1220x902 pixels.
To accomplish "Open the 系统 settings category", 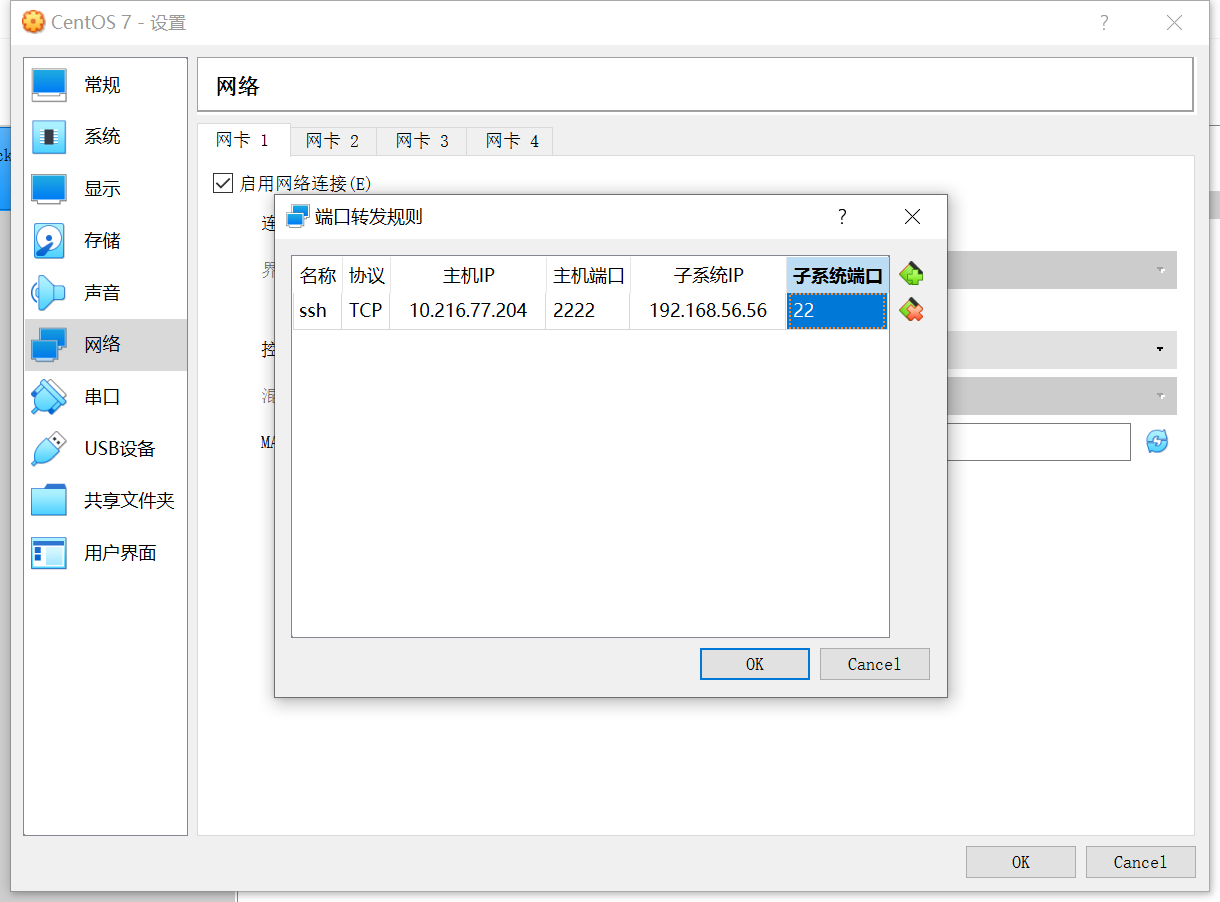I will 105,137.
